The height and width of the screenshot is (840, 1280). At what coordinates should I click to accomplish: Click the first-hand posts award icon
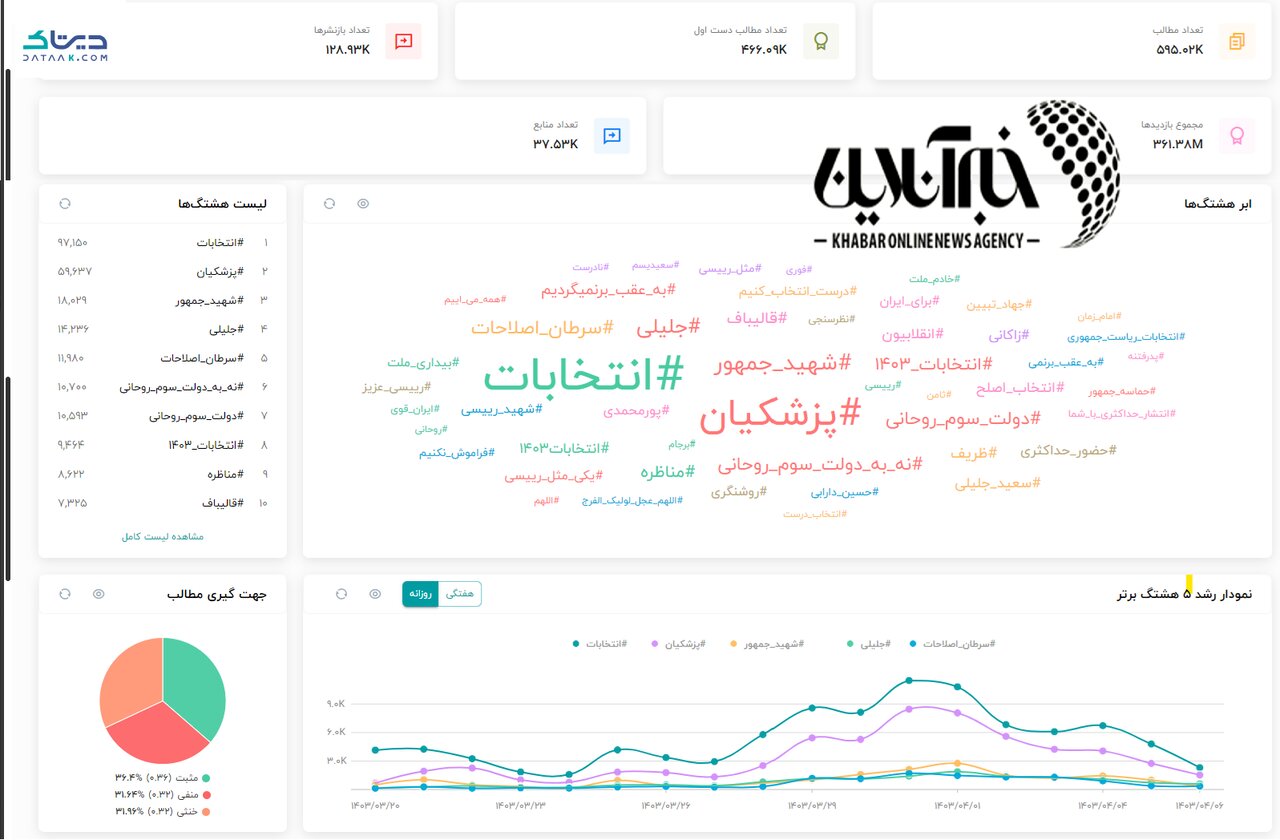(821, 41)
